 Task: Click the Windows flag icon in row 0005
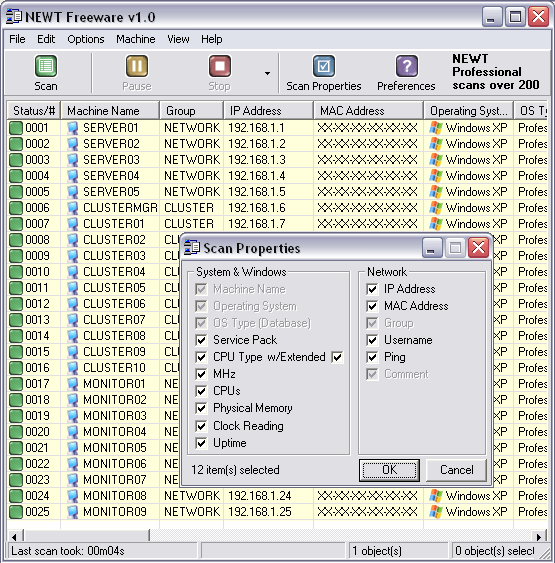click(436, 192)
